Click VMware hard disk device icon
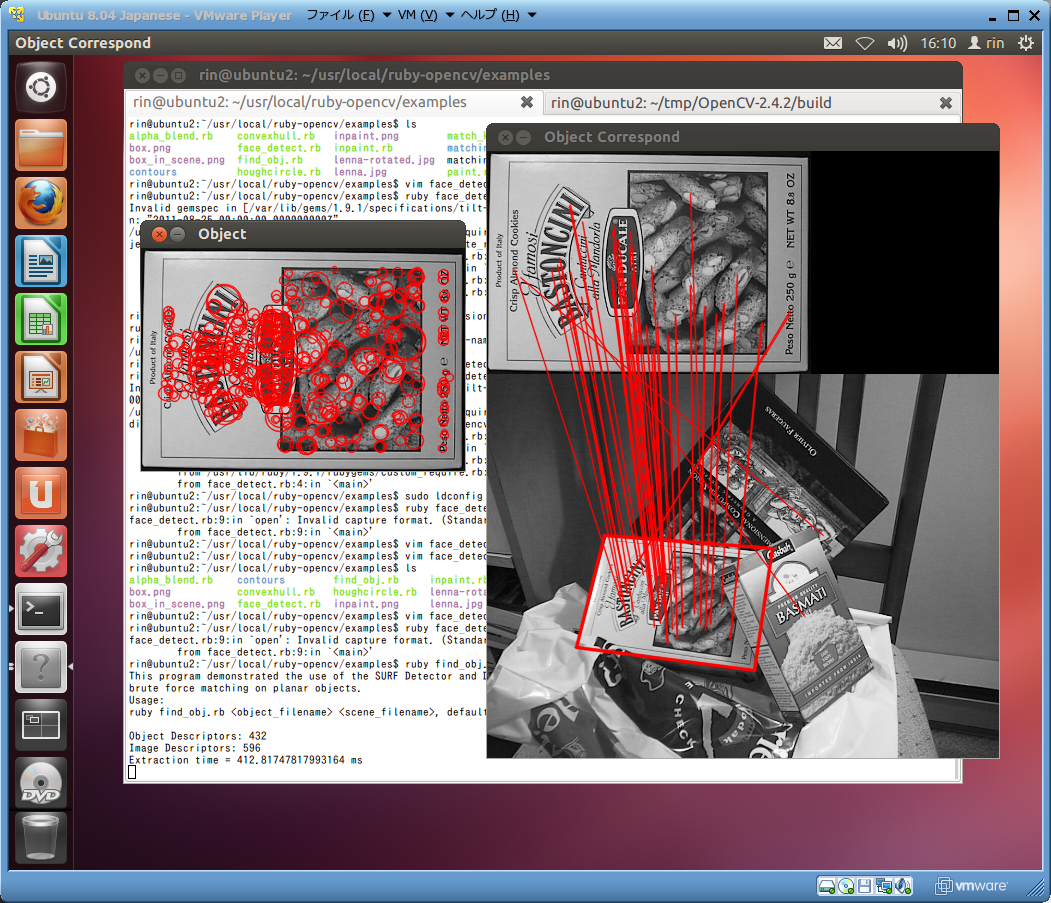This screenshot has width=1051, height=903. point(827,886)
